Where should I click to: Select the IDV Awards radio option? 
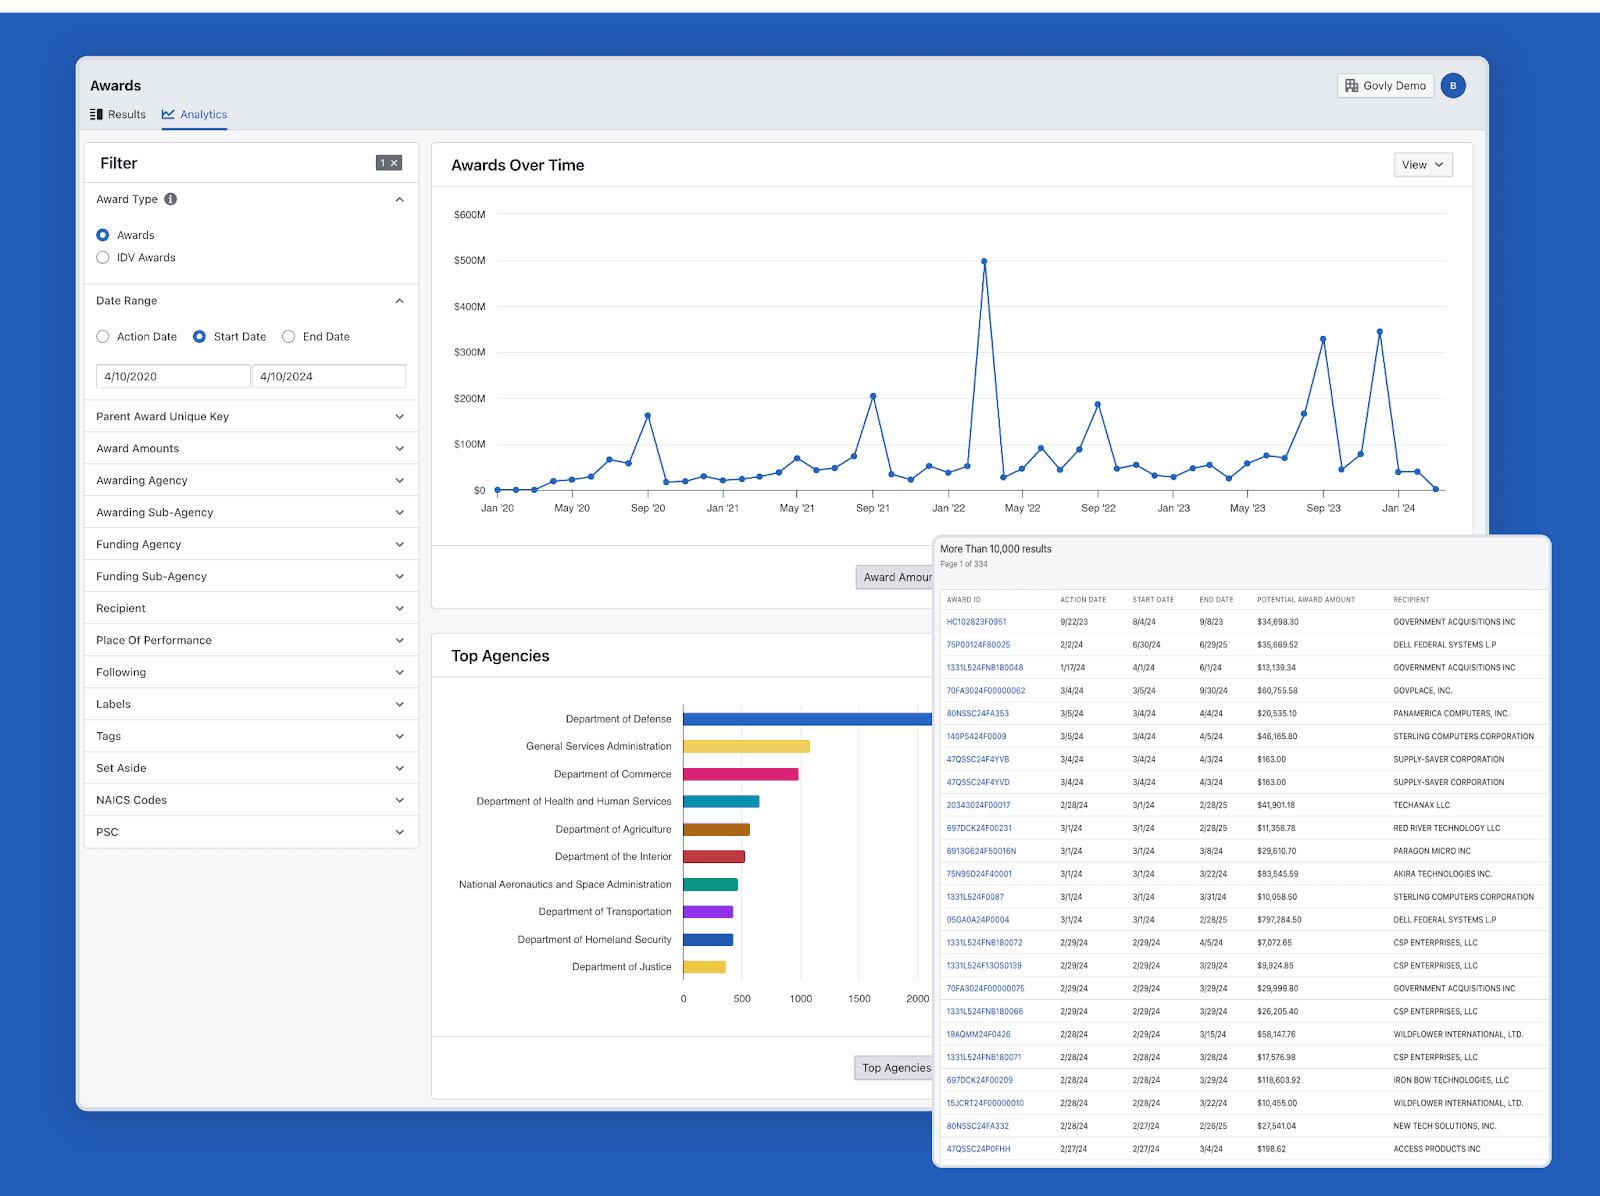[103, 258]
